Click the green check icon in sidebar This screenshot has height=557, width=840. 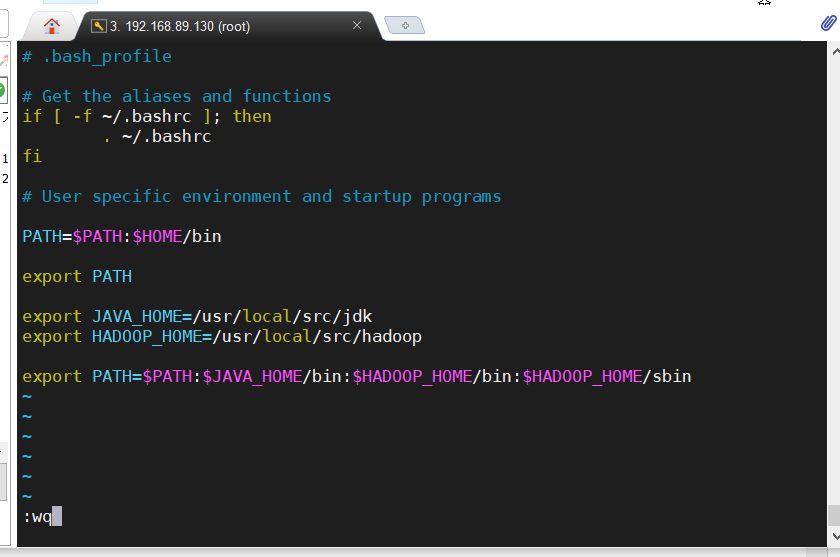pos(2,90)
